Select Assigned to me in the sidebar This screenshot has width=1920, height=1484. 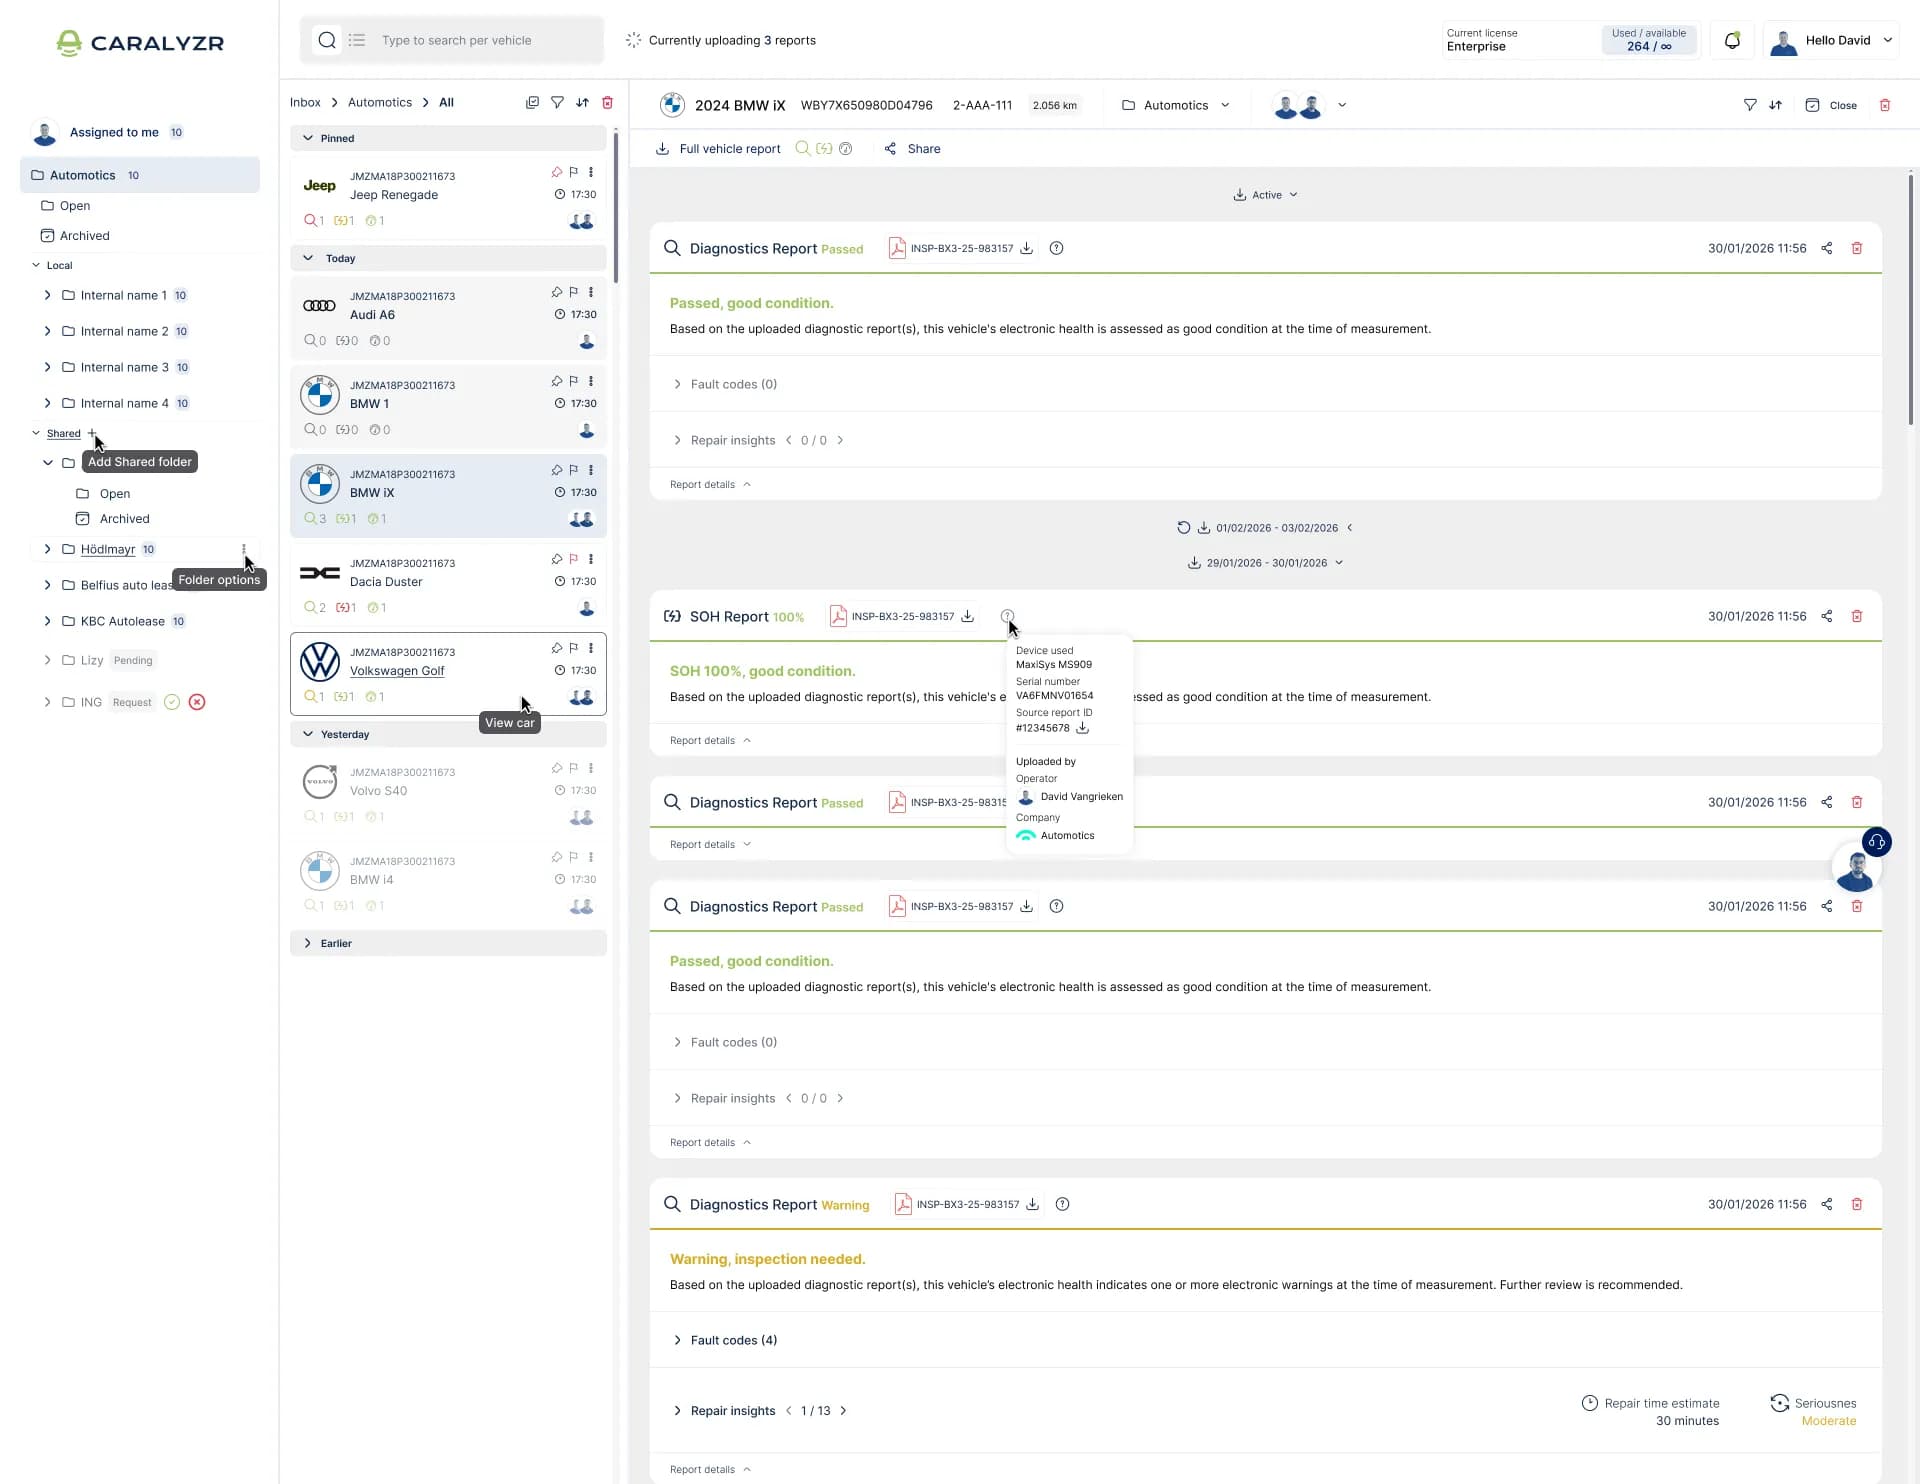113,132
